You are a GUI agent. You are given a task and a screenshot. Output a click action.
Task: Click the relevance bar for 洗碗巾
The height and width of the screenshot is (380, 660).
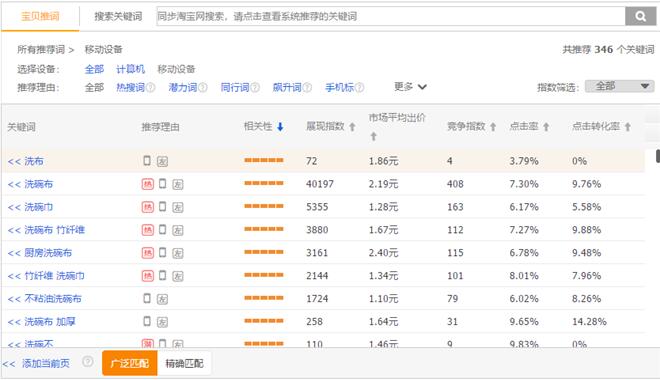click(264, 206)
